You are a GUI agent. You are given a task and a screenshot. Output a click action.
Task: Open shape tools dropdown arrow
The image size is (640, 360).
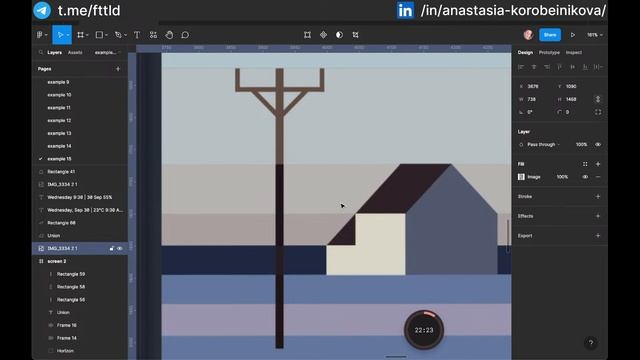click(107, 35)
